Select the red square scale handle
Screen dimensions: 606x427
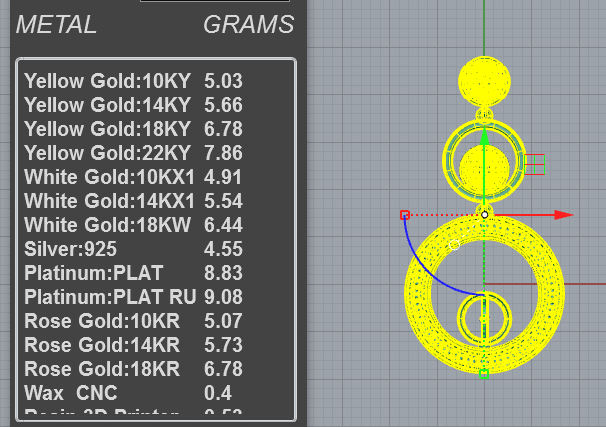pos(405,215)
